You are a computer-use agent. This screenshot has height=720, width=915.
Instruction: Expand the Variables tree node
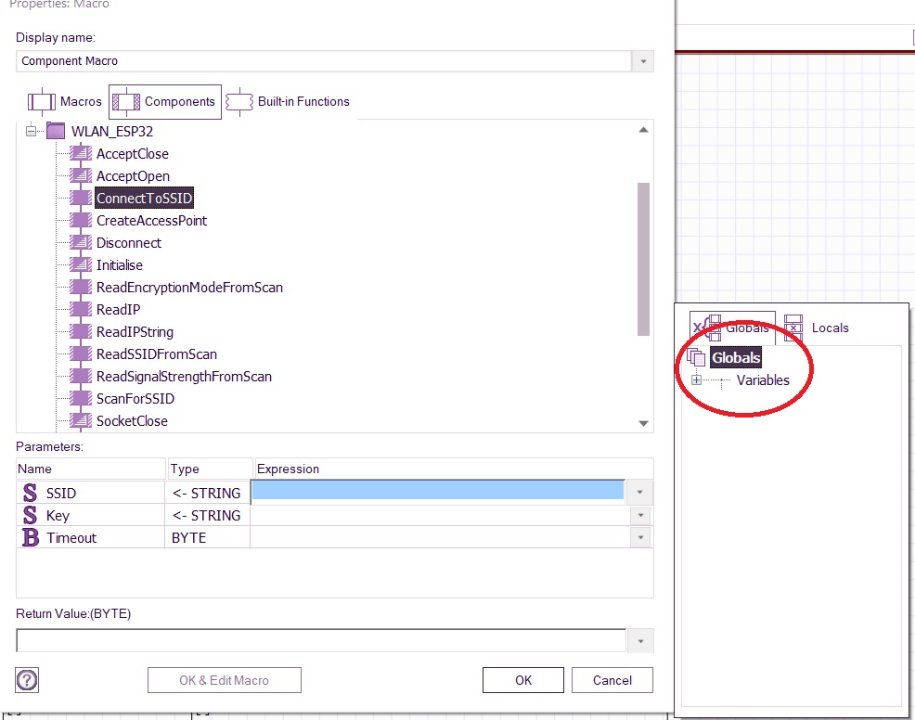[697, 380]
